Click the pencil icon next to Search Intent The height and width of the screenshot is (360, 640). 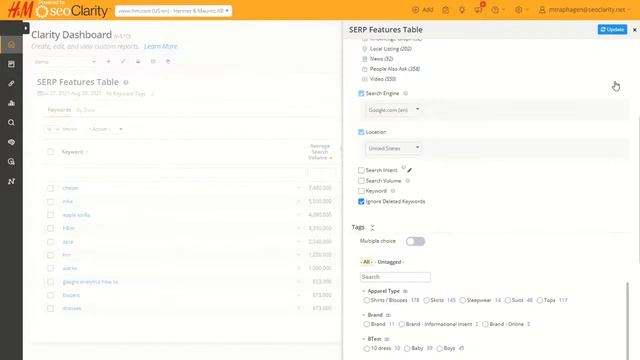[x=409, y=170]
